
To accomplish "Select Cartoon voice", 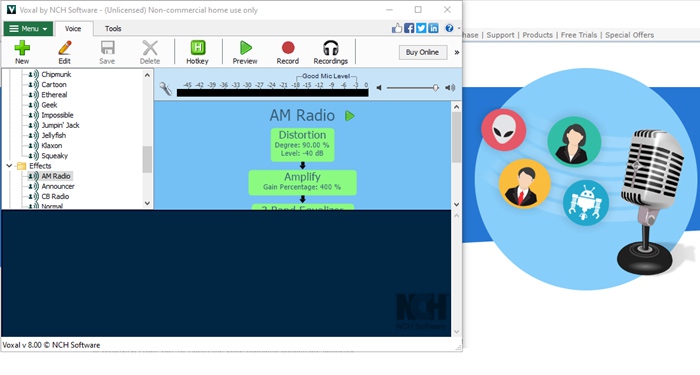I will [x=54, y=85].
